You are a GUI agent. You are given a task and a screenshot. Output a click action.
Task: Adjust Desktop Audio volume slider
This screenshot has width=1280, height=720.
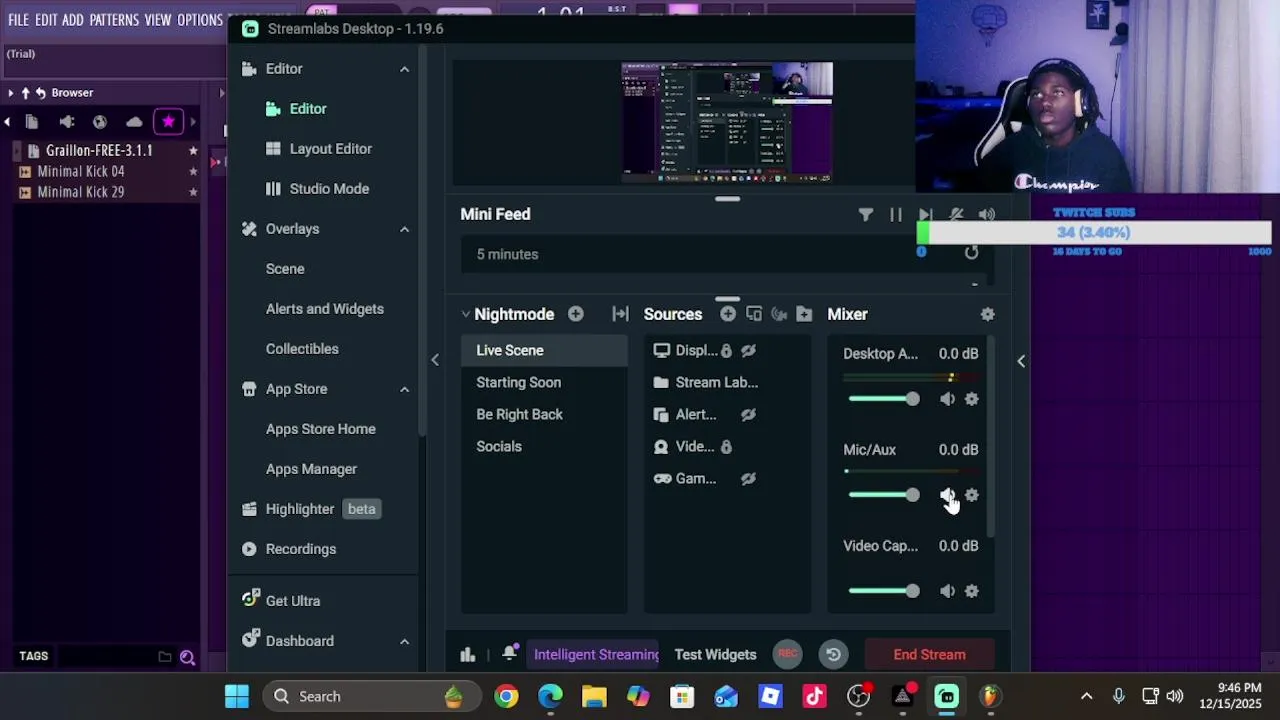coord(884,399)
